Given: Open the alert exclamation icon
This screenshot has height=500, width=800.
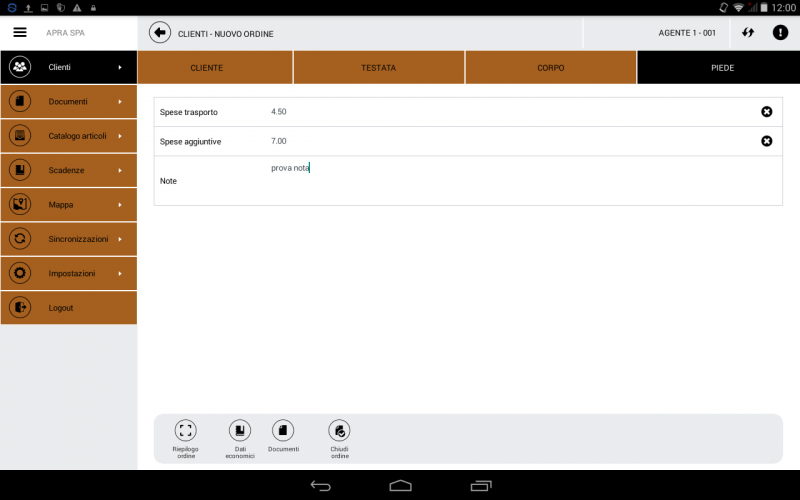Looking at the screenshot, I should (780, 32).
